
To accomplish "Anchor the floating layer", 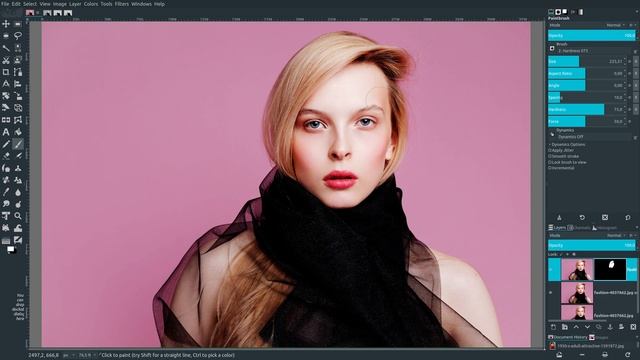I will (x=610, y=327).
